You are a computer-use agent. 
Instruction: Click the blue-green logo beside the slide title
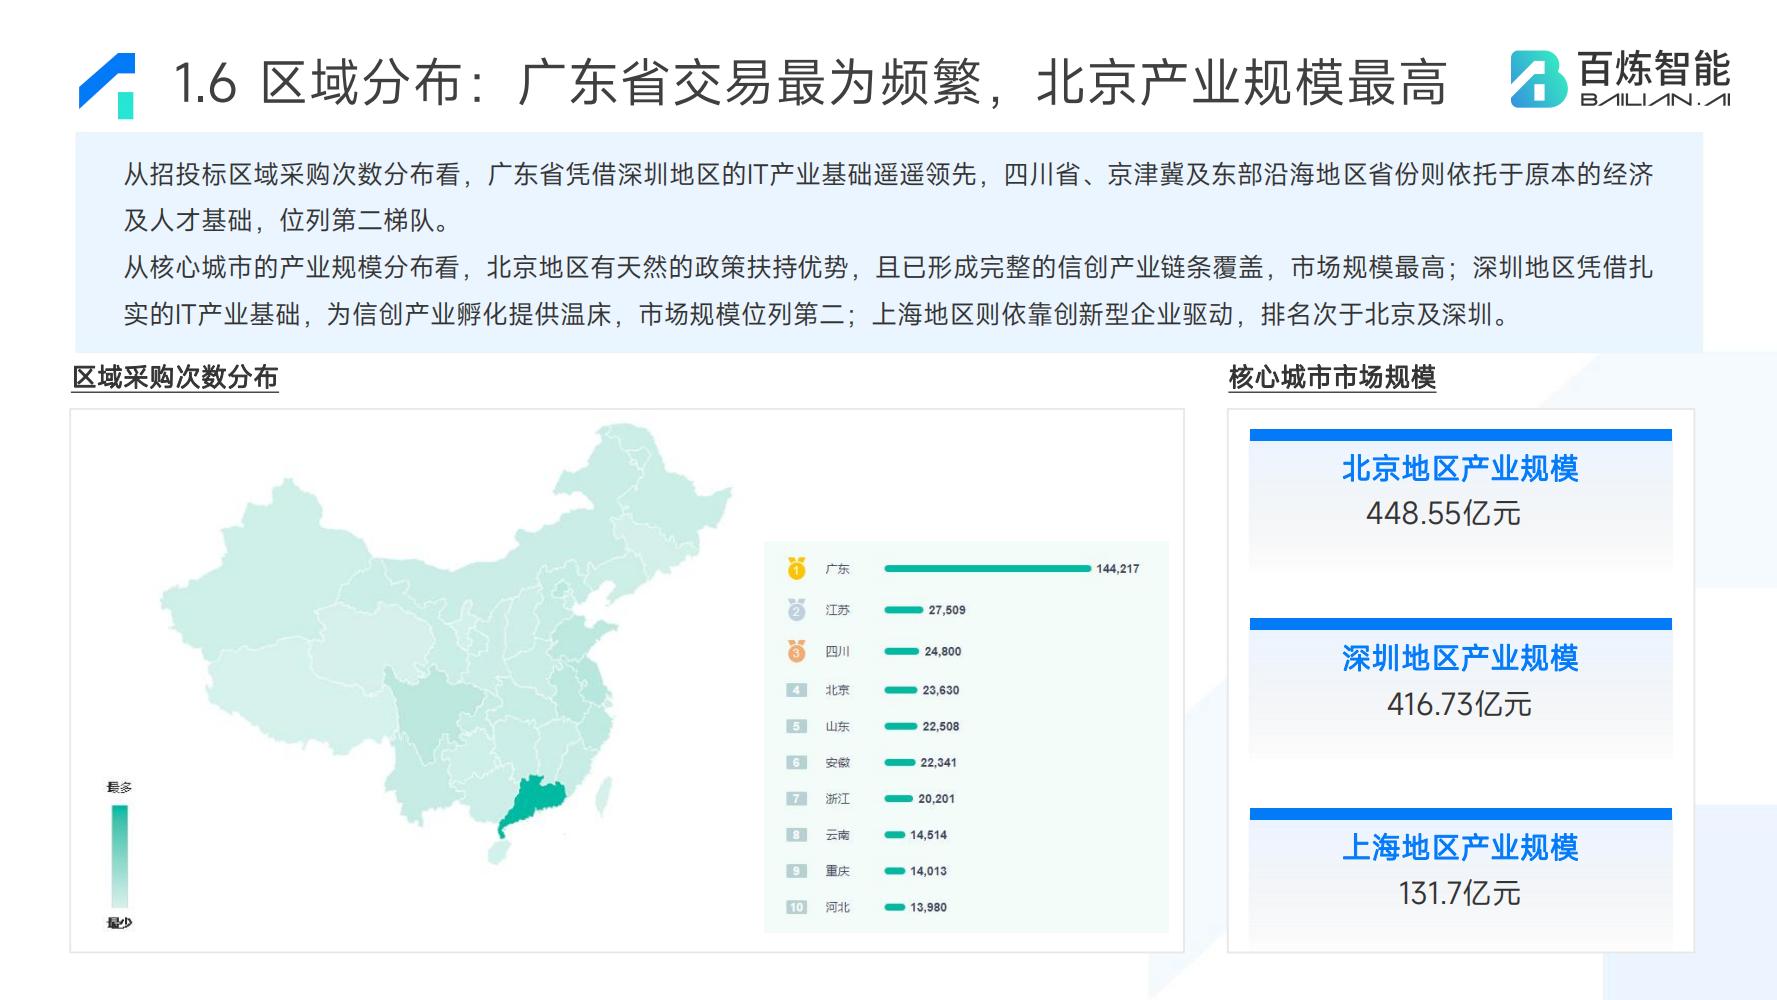107,85
